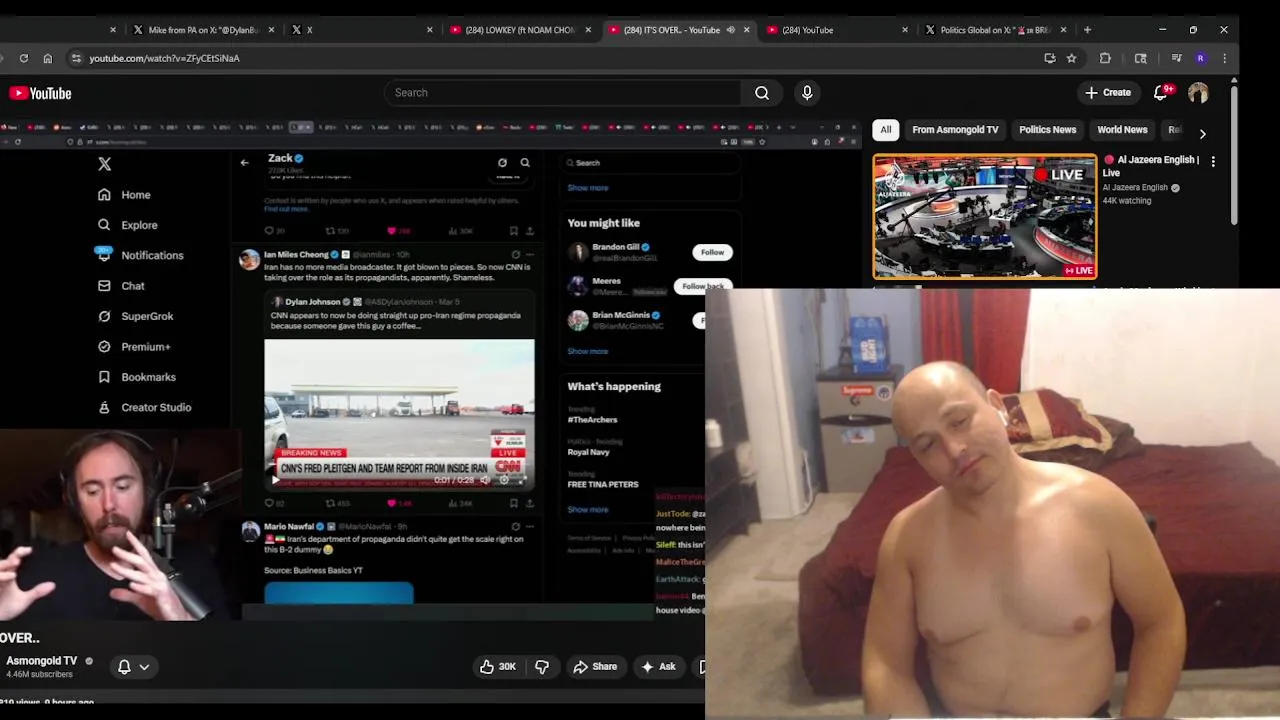The width and height of the screenshot is (1280, 720).
Task: Click the install app icon in address bar
Action: tap(1049, 58)
